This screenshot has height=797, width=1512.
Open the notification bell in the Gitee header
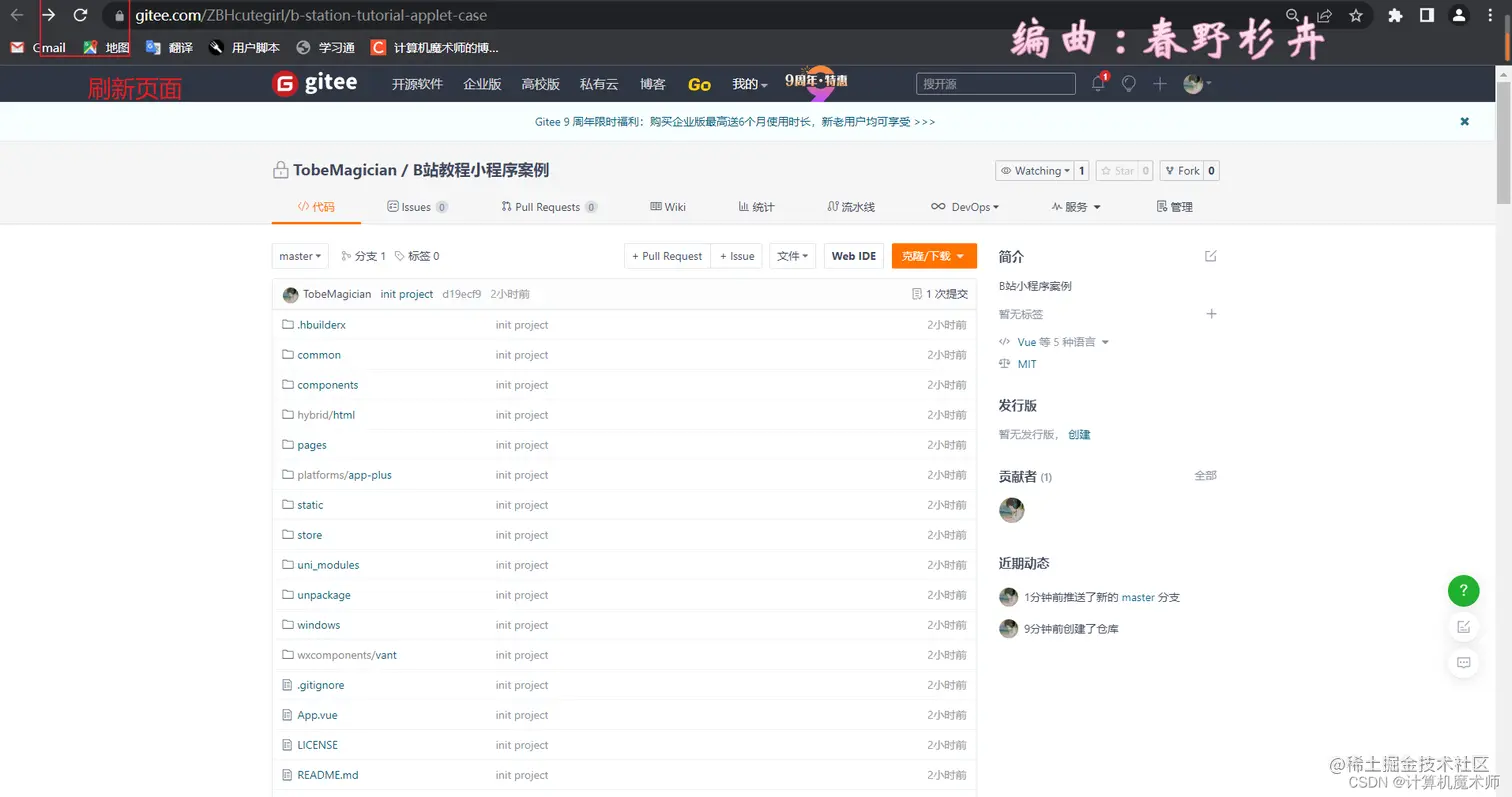pyautogui.click(x=1096, y=84)
